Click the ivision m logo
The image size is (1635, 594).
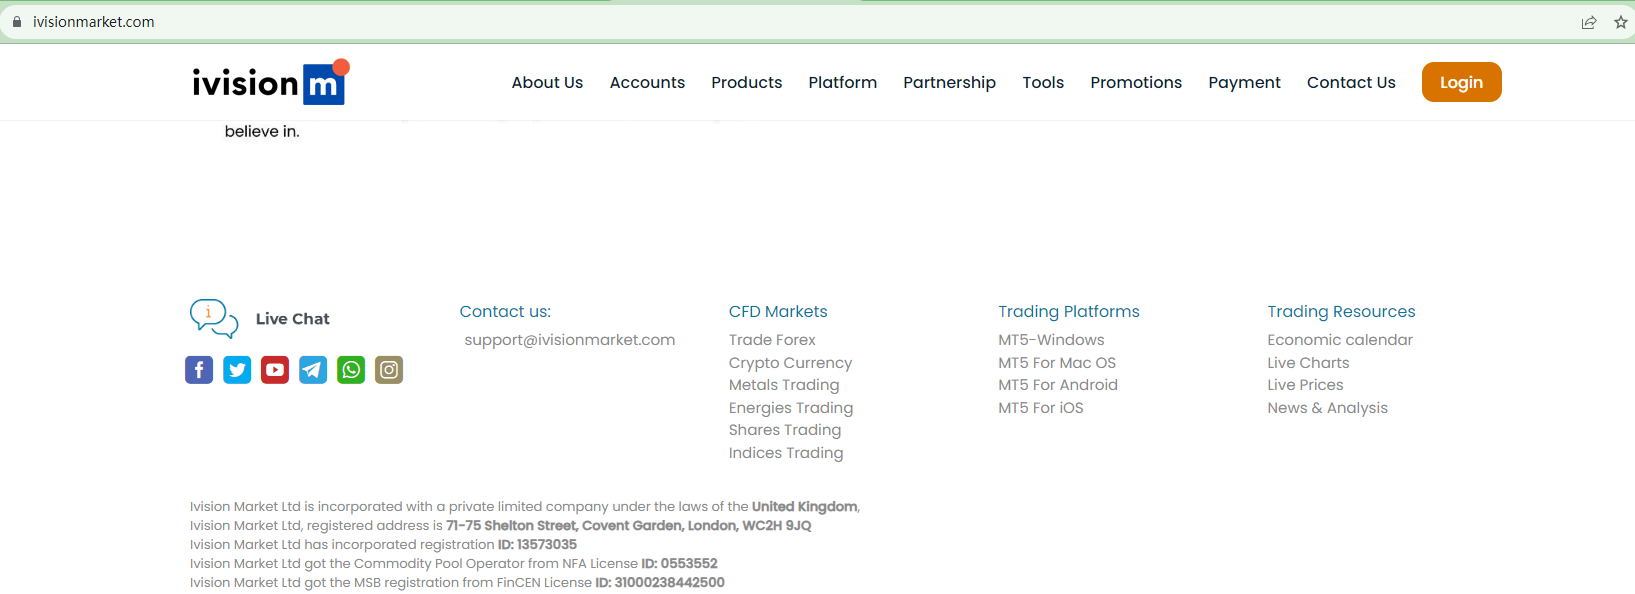270,82
